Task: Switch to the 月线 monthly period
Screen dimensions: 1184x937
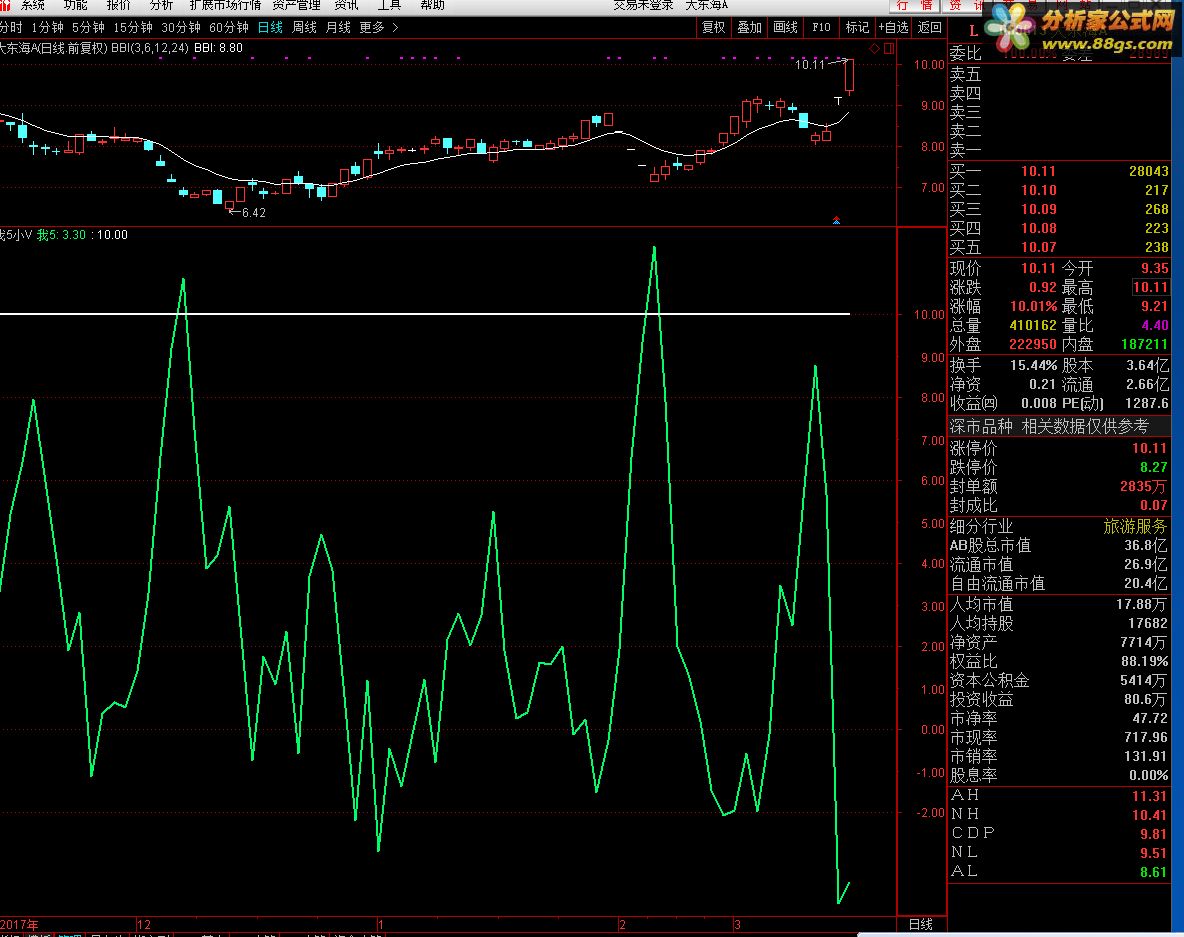Action: point(338,27)
